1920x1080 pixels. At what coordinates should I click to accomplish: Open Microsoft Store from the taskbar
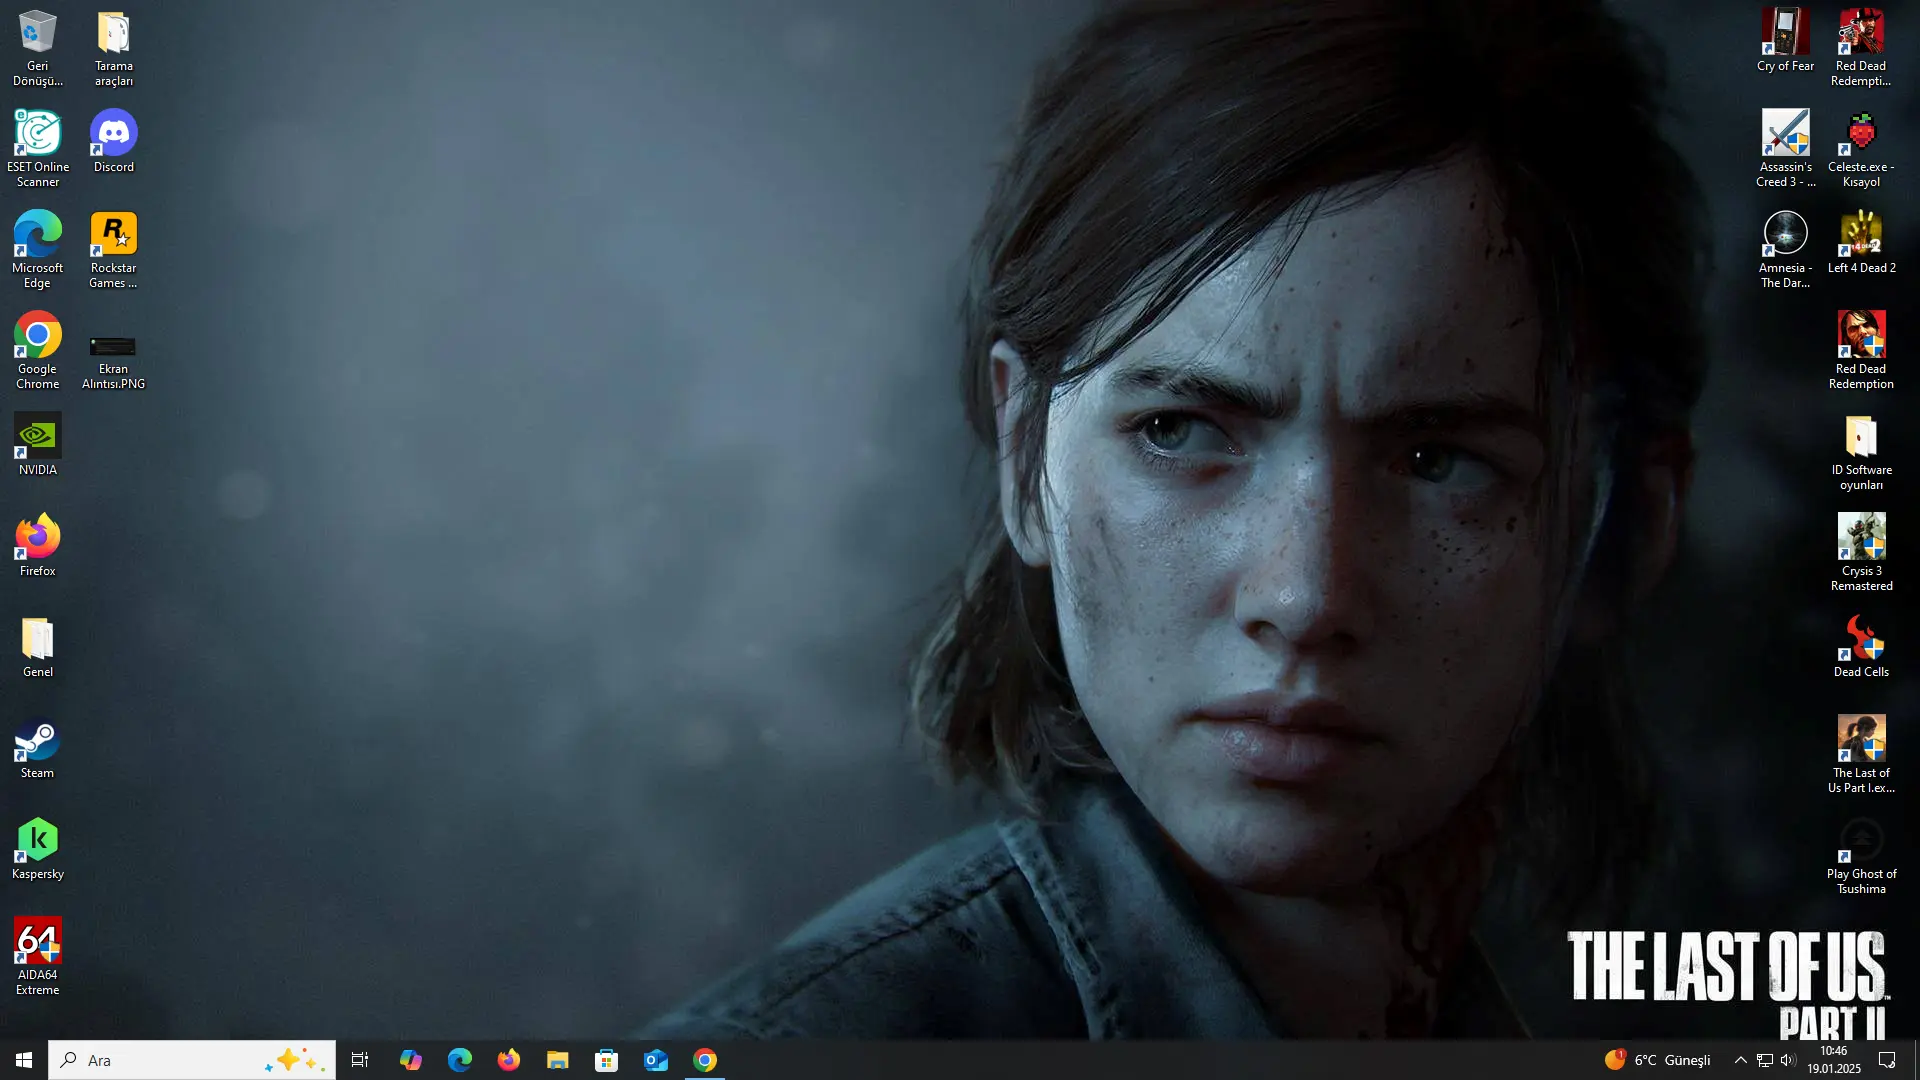(x=606, y=1060)
